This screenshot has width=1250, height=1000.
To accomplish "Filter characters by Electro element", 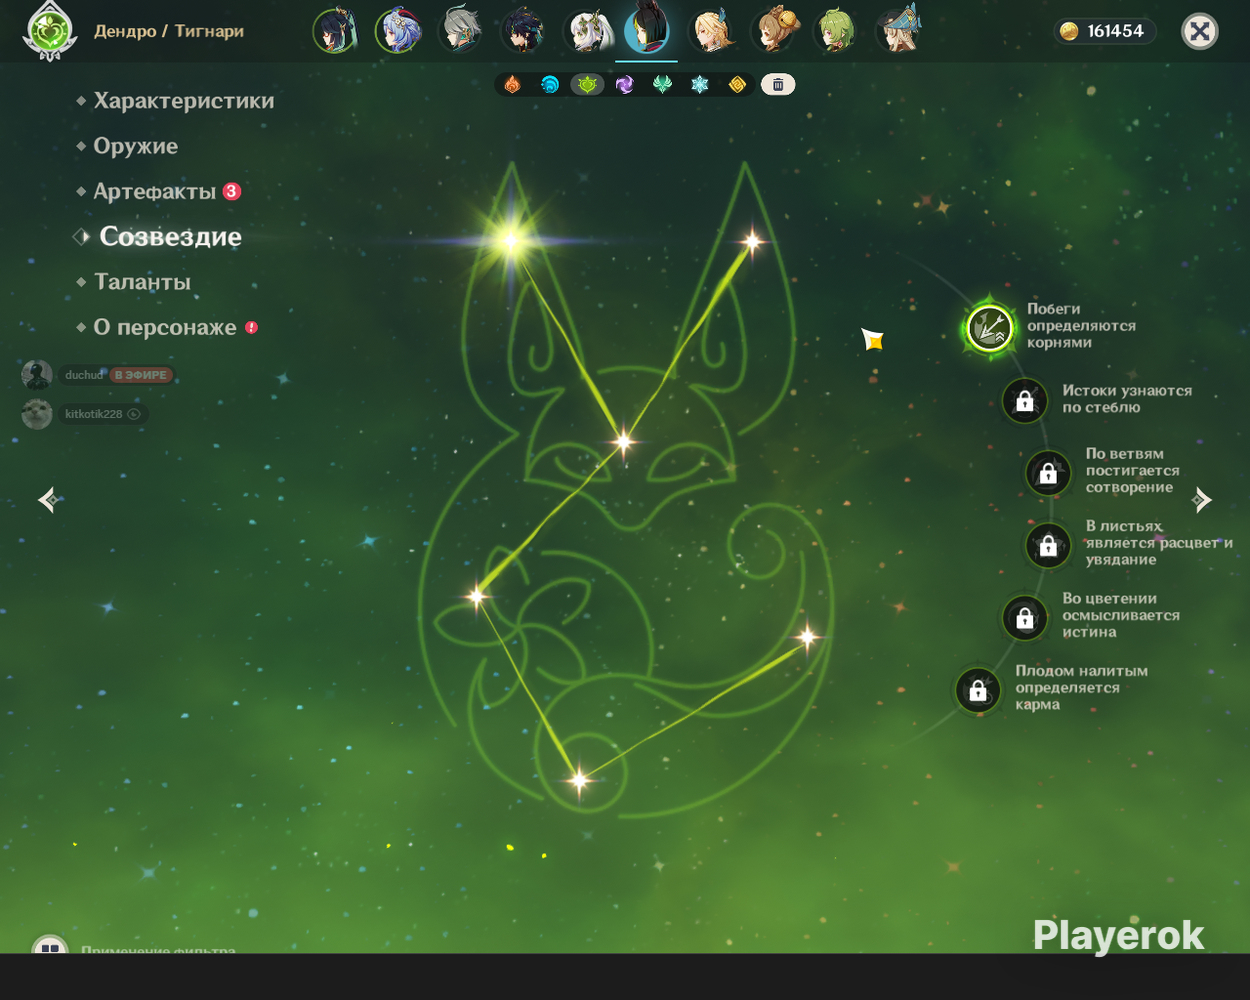I will click(x=625, y=85).
